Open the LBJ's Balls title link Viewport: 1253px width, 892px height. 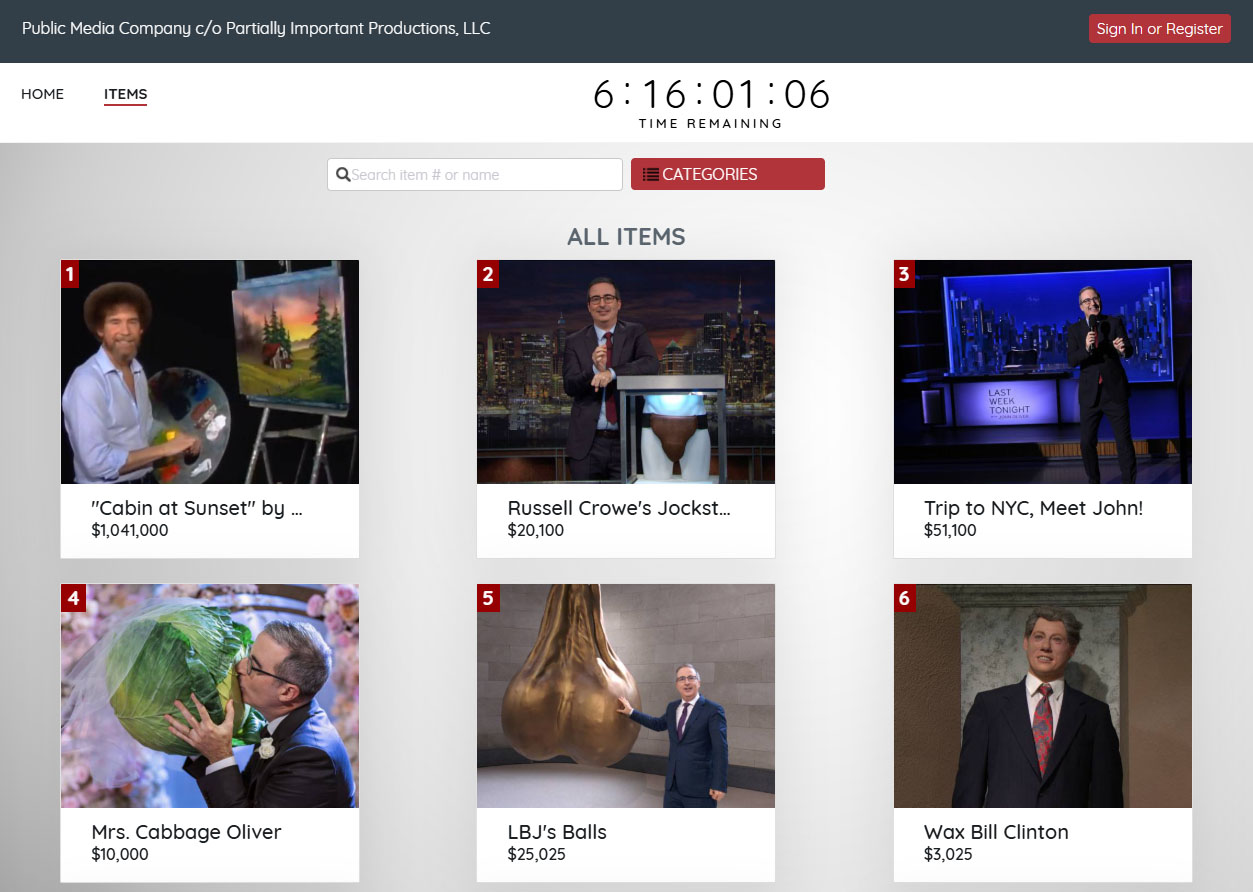(557, 832)
